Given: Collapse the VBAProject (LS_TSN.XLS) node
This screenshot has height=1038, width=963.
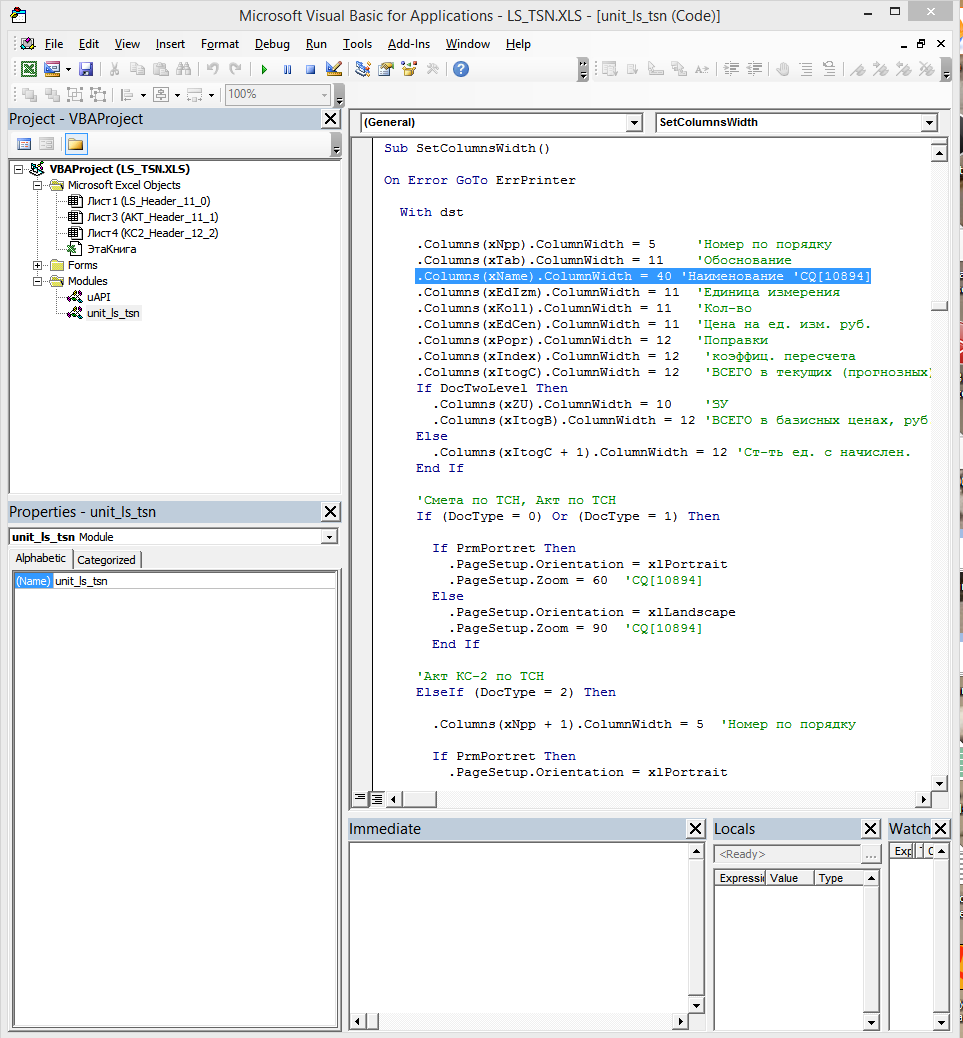Looking at the screenshot, I should [19, 169].
